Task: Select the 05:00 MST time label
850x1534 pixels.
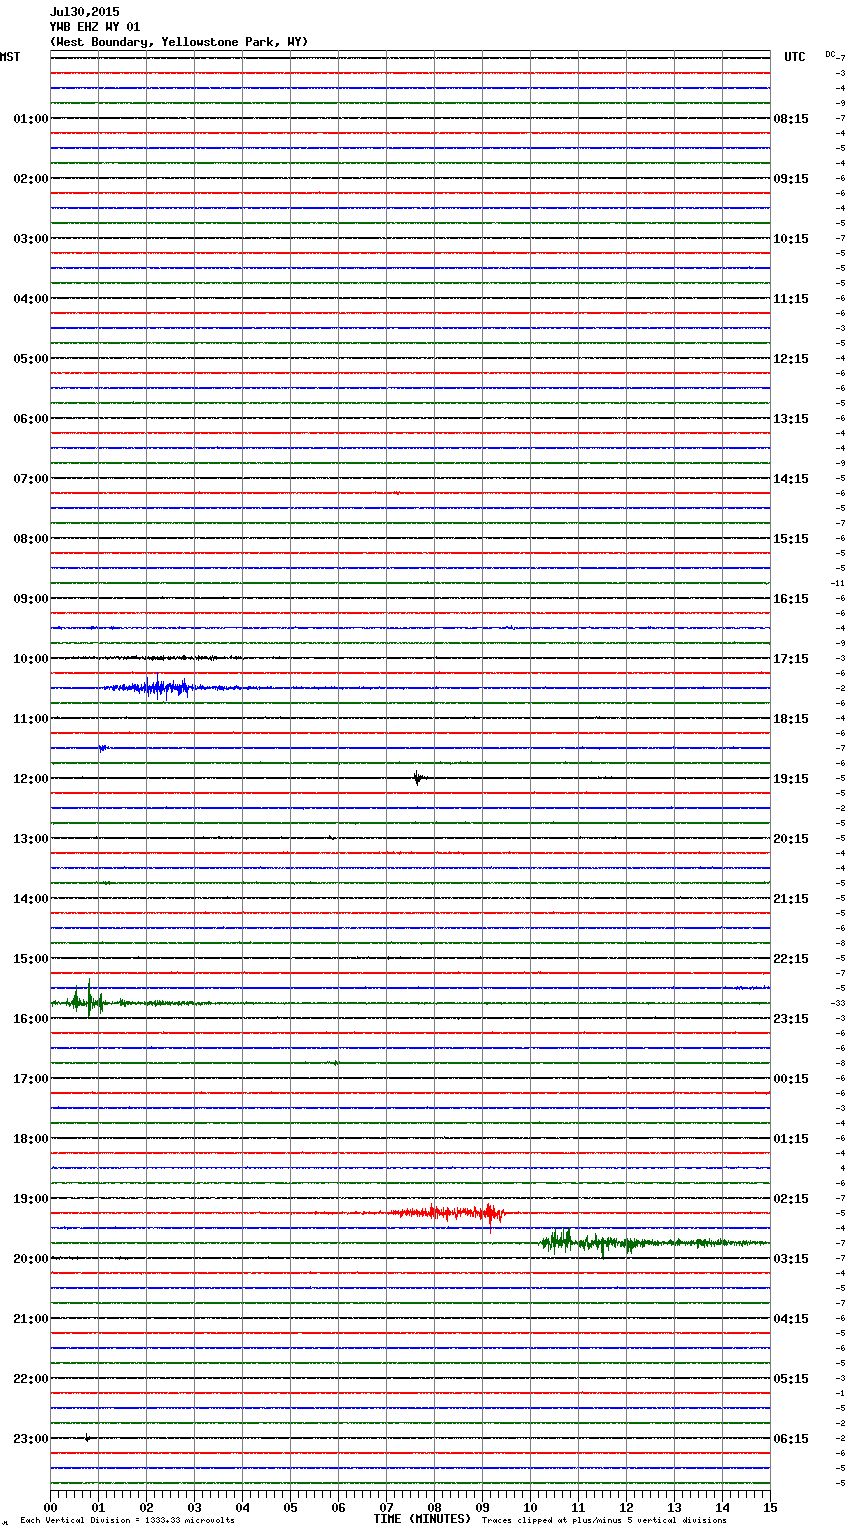Action: point(31,359)
